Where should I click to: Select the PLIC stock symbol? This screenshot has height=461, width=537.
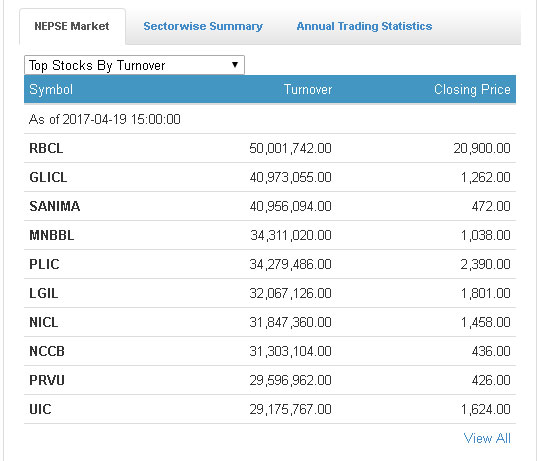pos(44,264)
